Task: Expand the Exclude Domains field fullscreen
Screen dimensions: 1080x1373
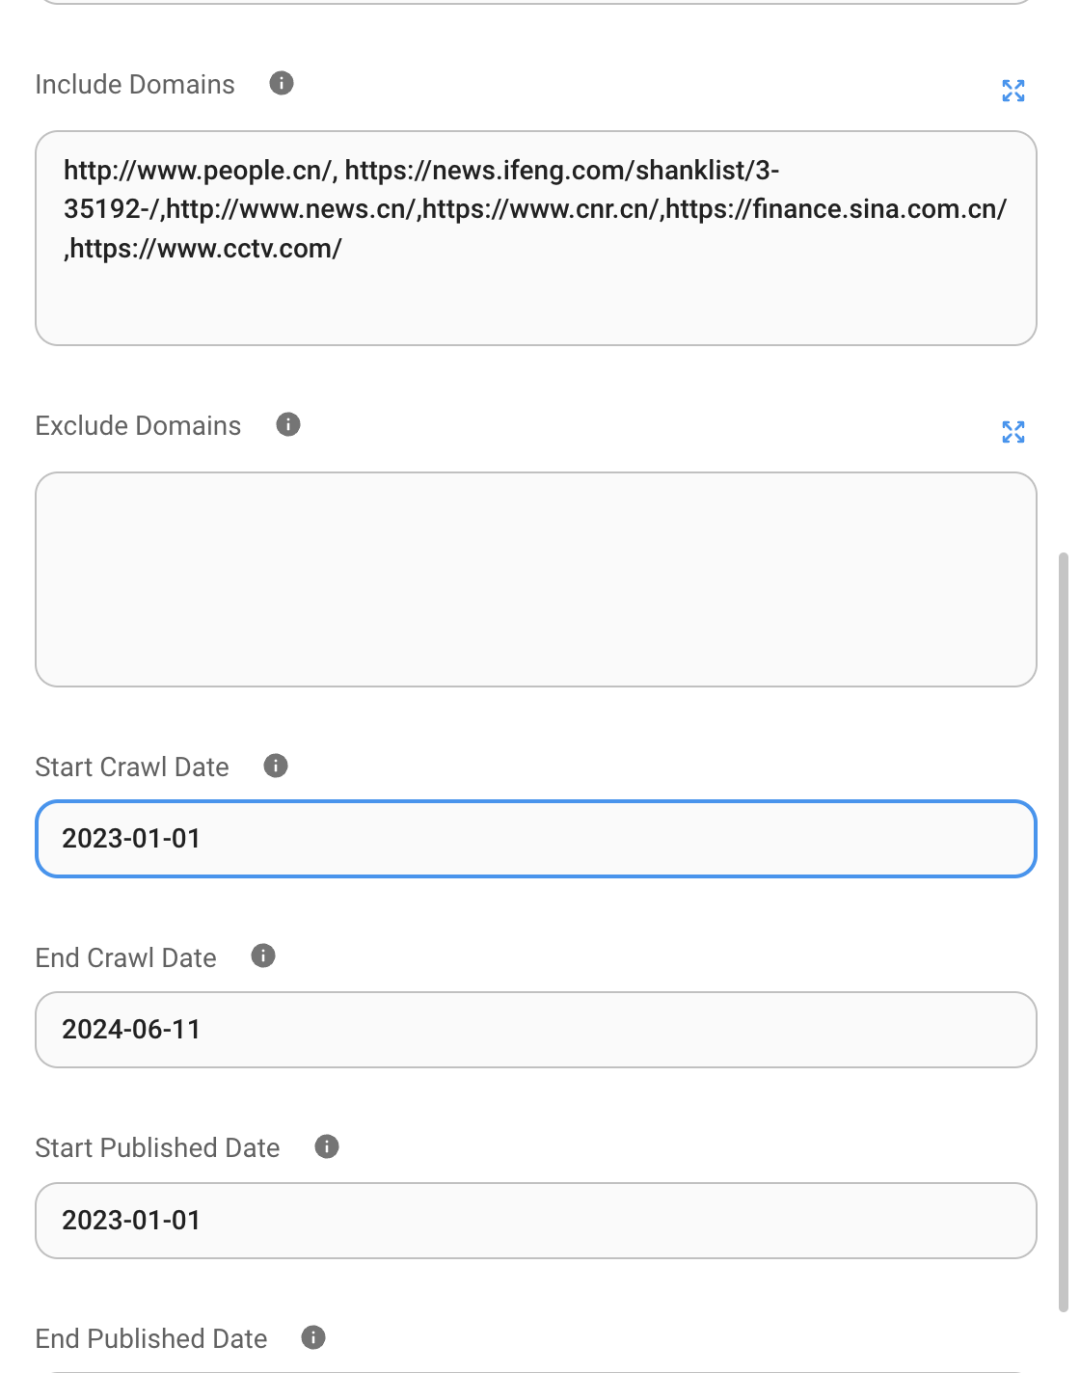Action: (x=1014, y=432)
